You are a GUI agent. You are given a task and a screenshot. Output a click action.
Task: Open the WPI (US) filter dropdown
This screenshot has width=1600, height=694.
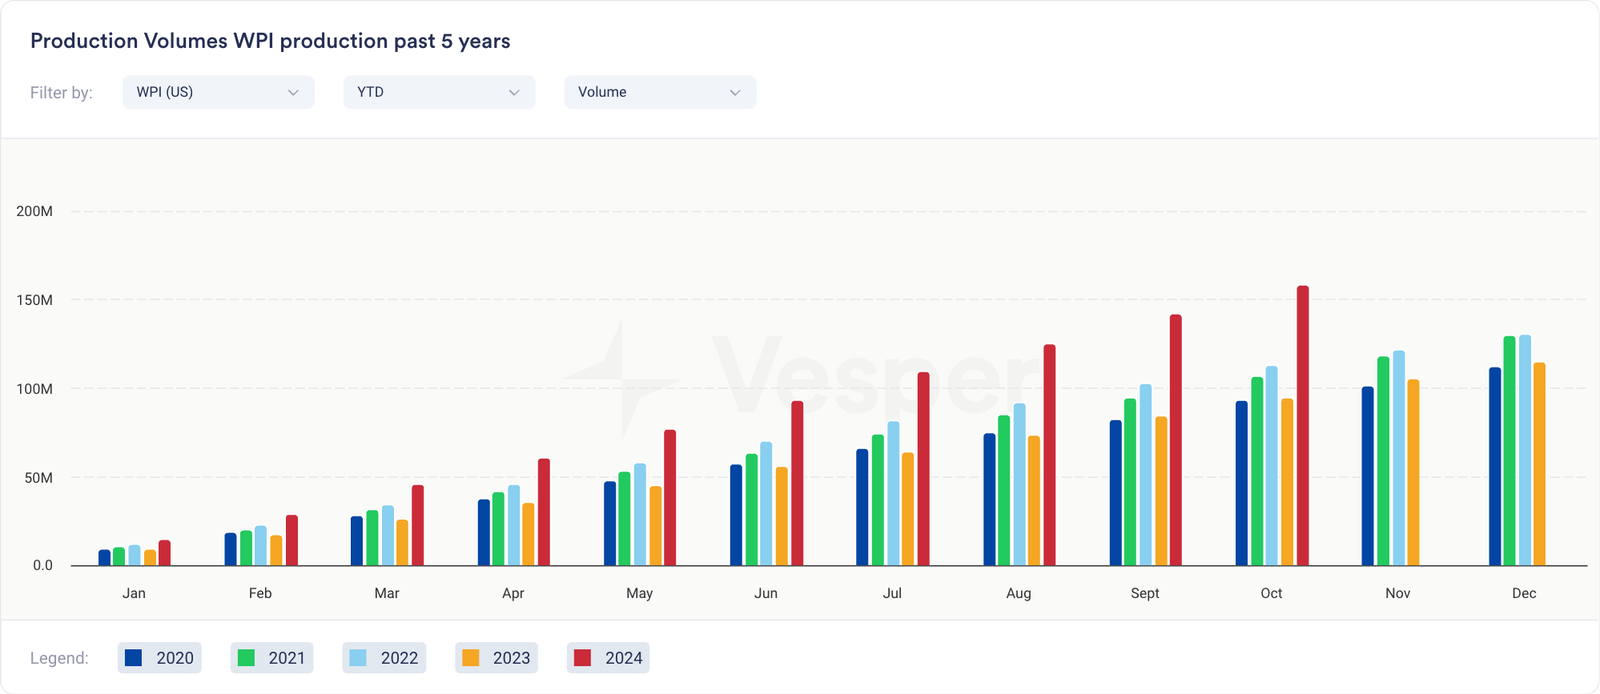[218, 92]
